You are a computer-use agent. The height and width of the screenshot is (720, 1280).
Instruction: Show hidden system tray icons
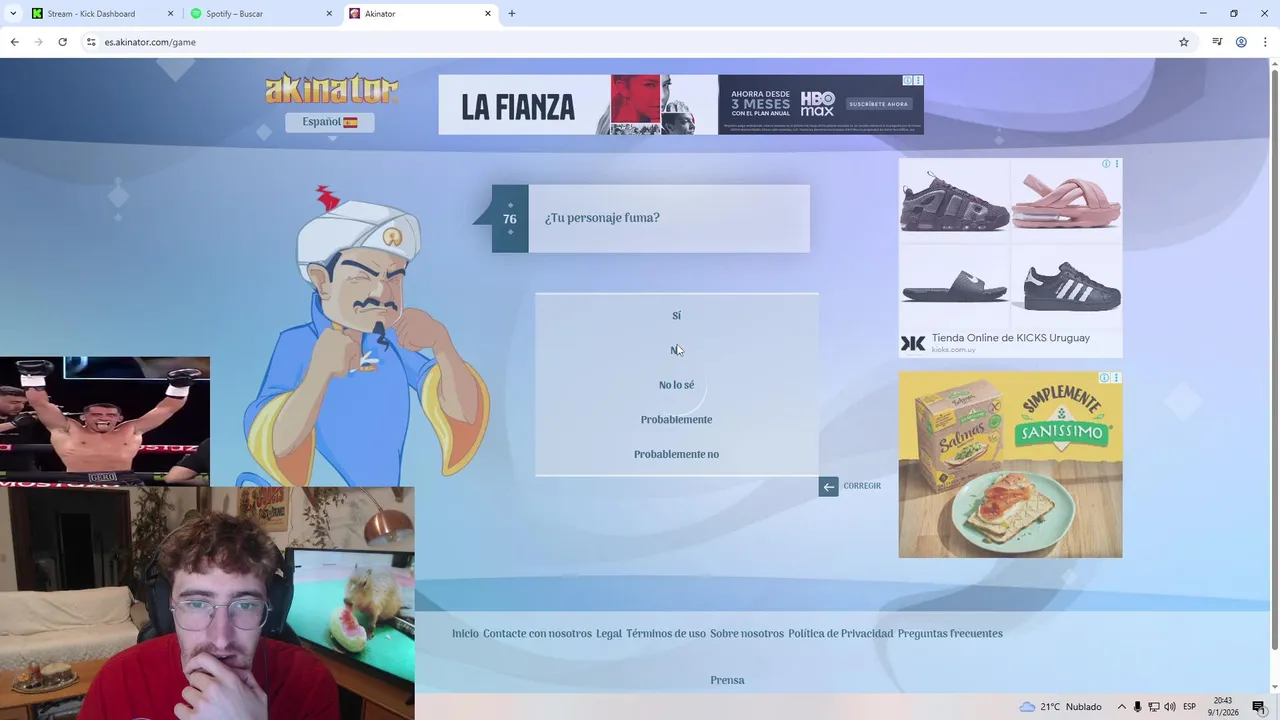(x=1121, y=707)
